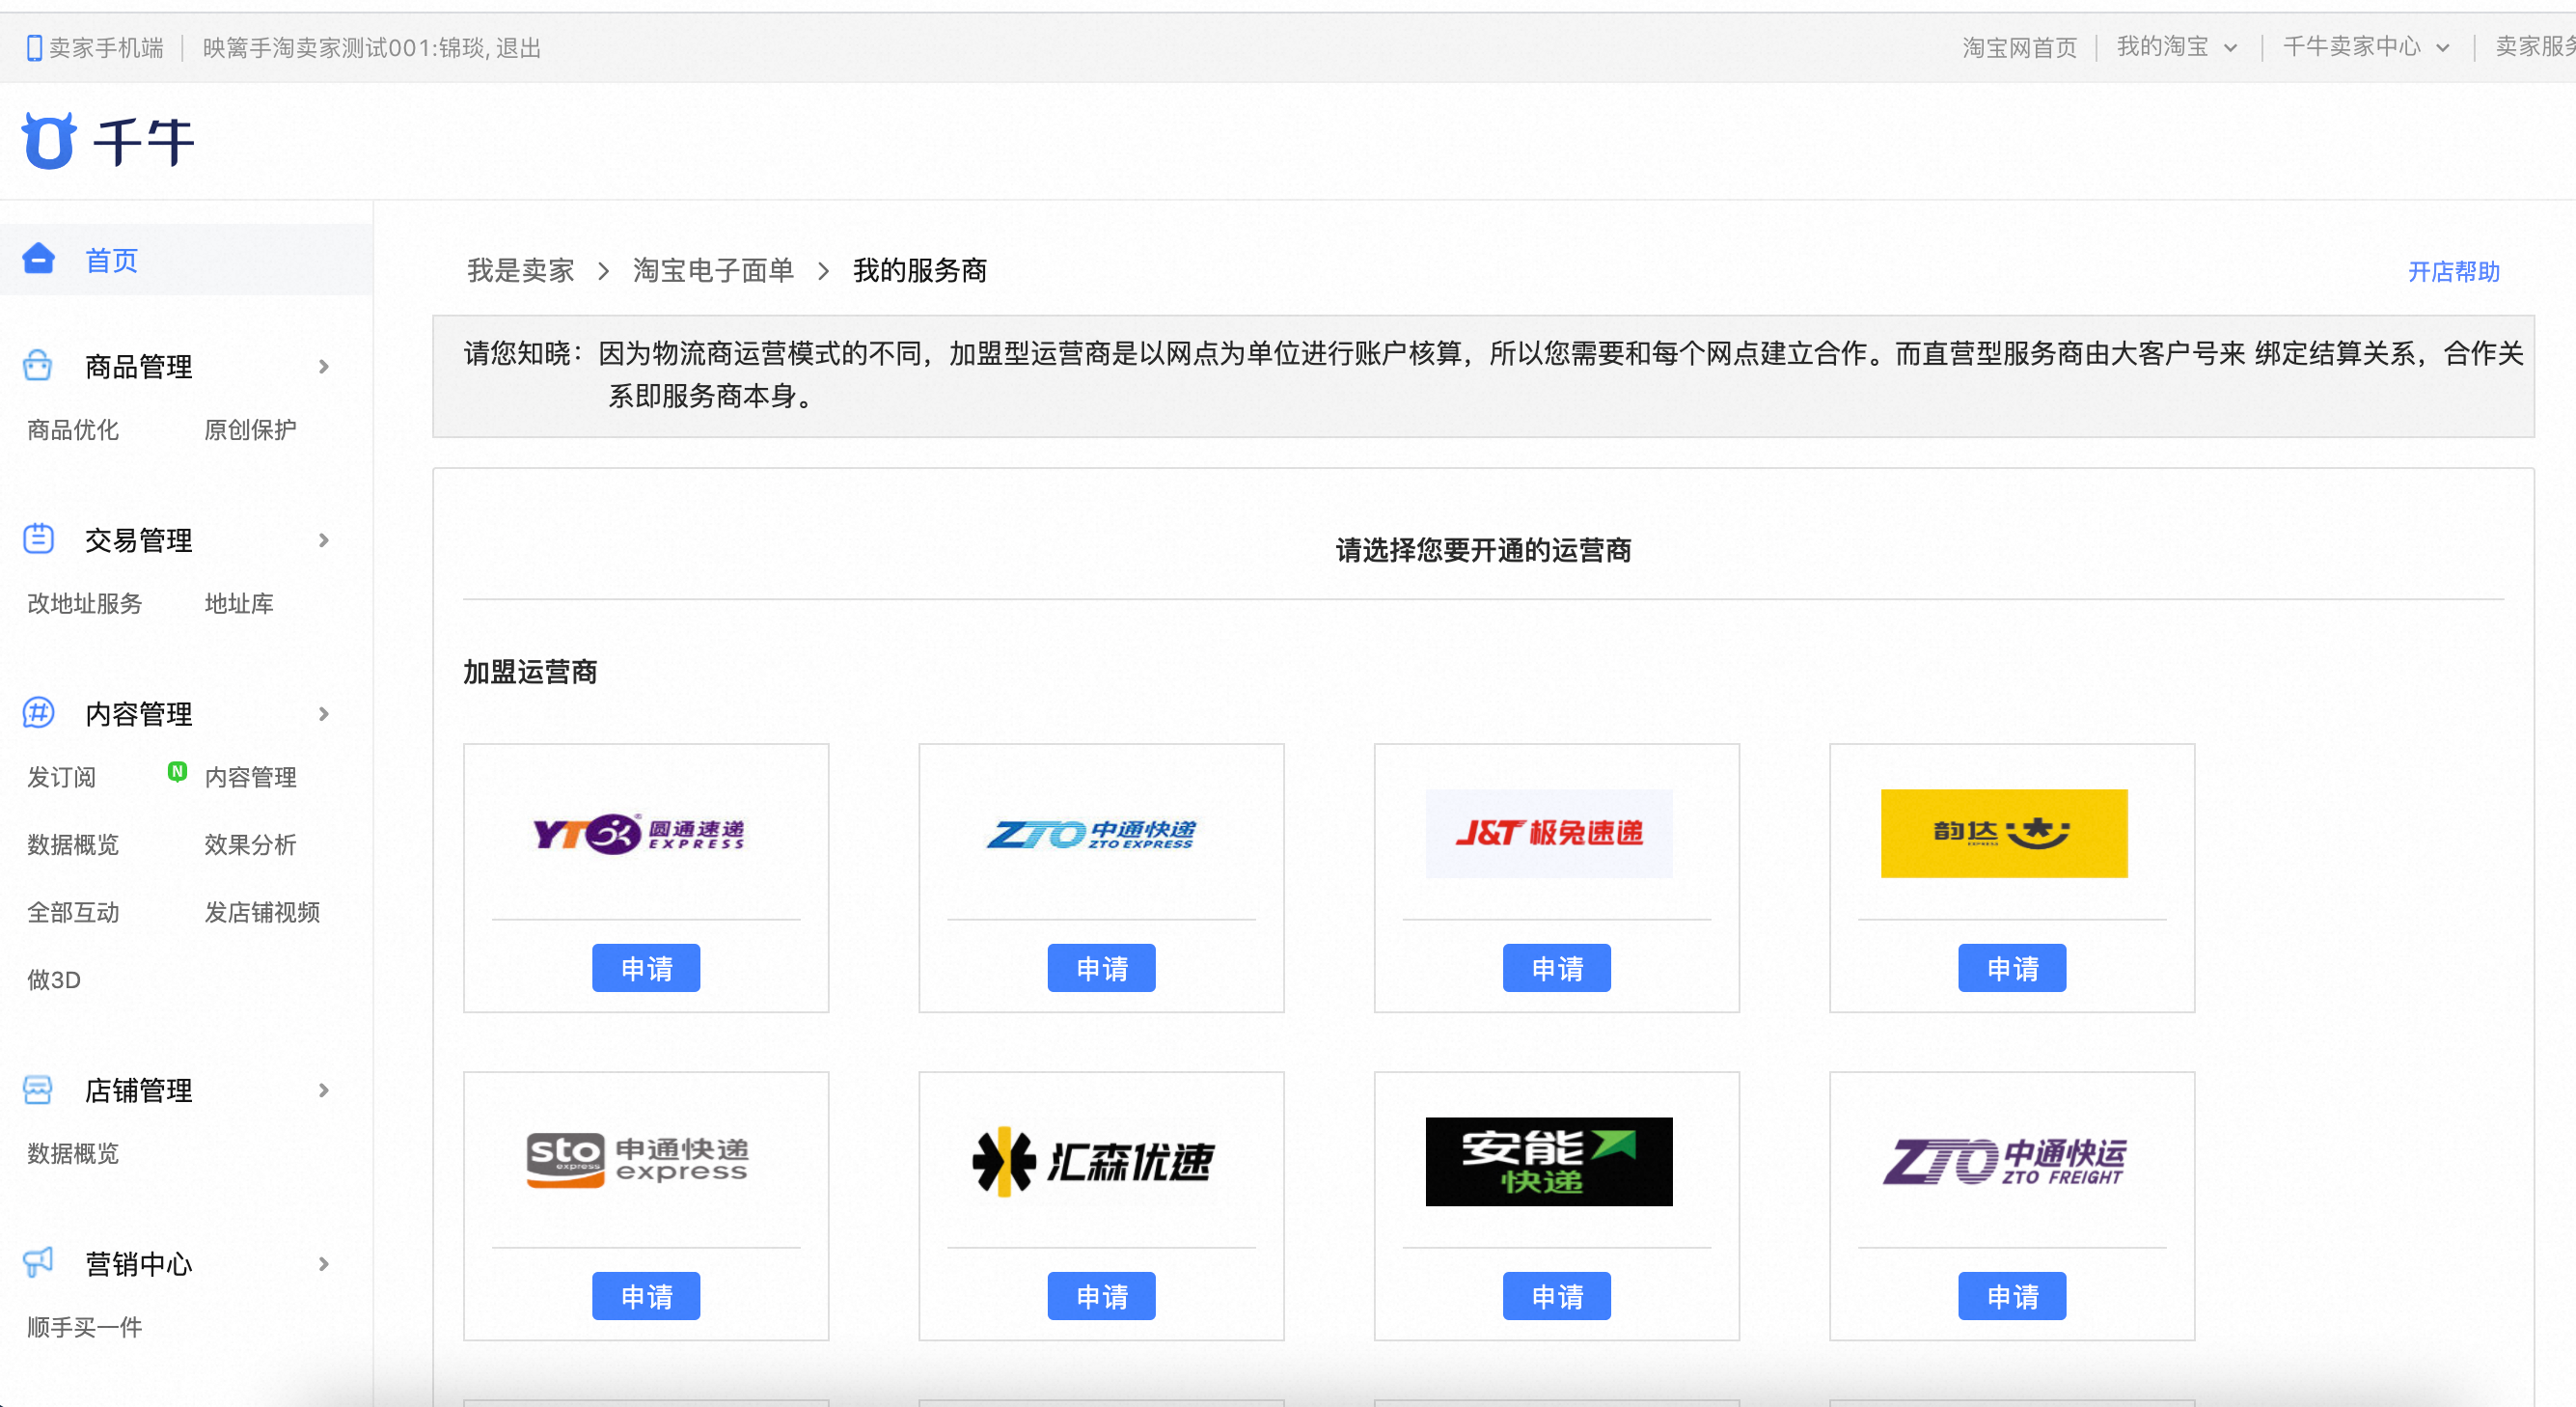Open 商品优化 submenu link
The height and width of the screenshot is (1407, 2576).
click(73, 430)
